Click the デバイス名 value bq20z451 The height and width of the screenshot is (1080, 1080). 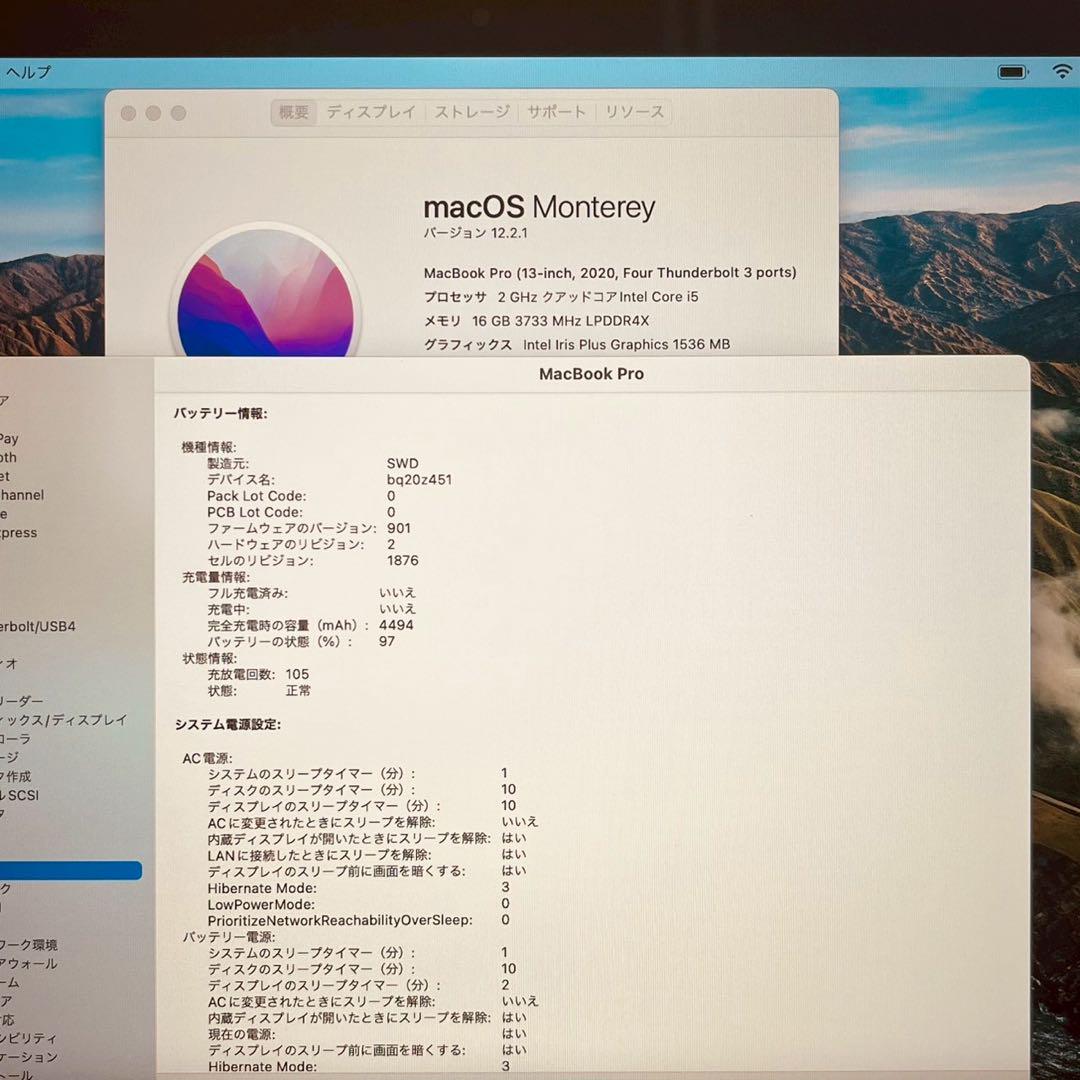coord(419,479)
